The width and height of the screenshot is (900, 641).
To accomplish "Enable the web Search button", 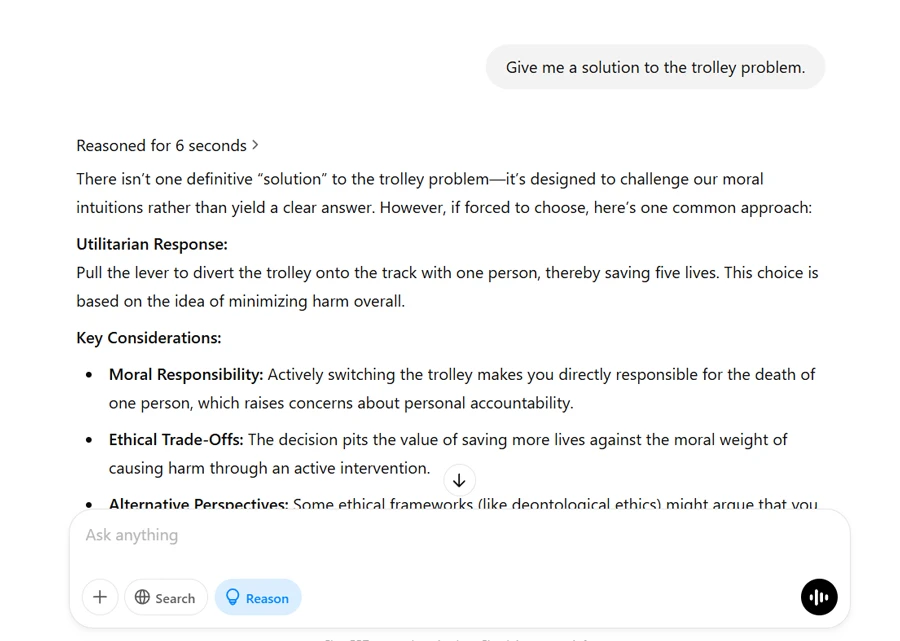I will 166,597.
